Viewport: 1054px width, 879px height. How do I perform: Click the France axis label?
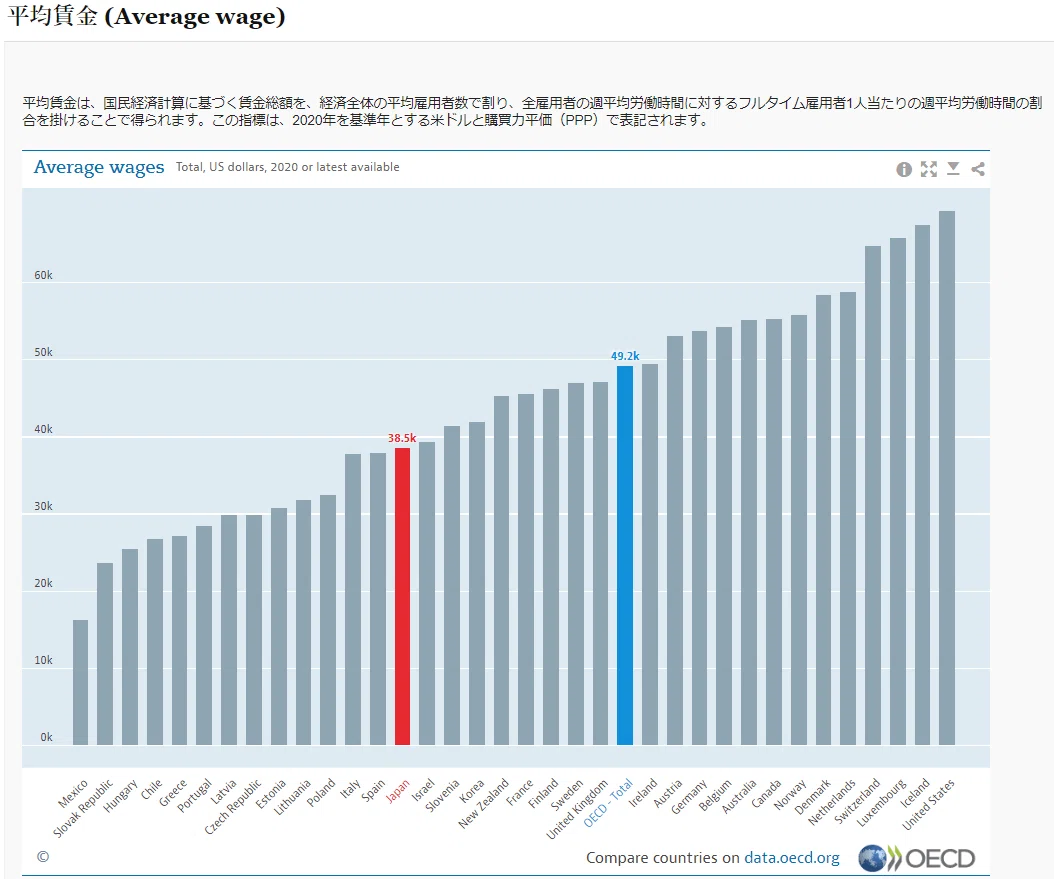(520, 792)
